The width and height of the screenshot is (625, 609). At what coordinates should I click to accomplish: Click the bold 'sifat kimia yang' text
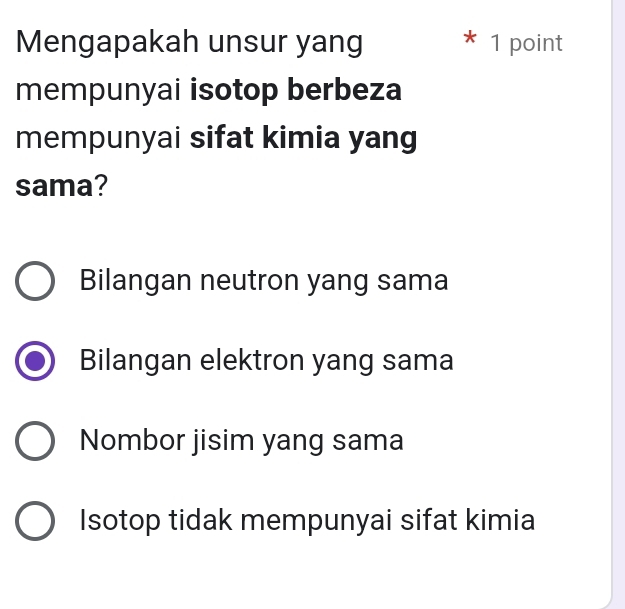coord(303,137)
